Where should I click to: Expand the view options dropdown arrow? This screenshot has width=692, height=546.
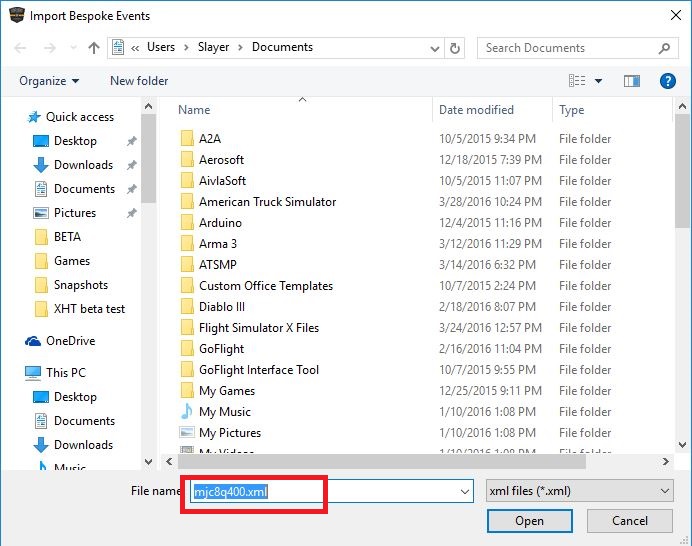599,81
